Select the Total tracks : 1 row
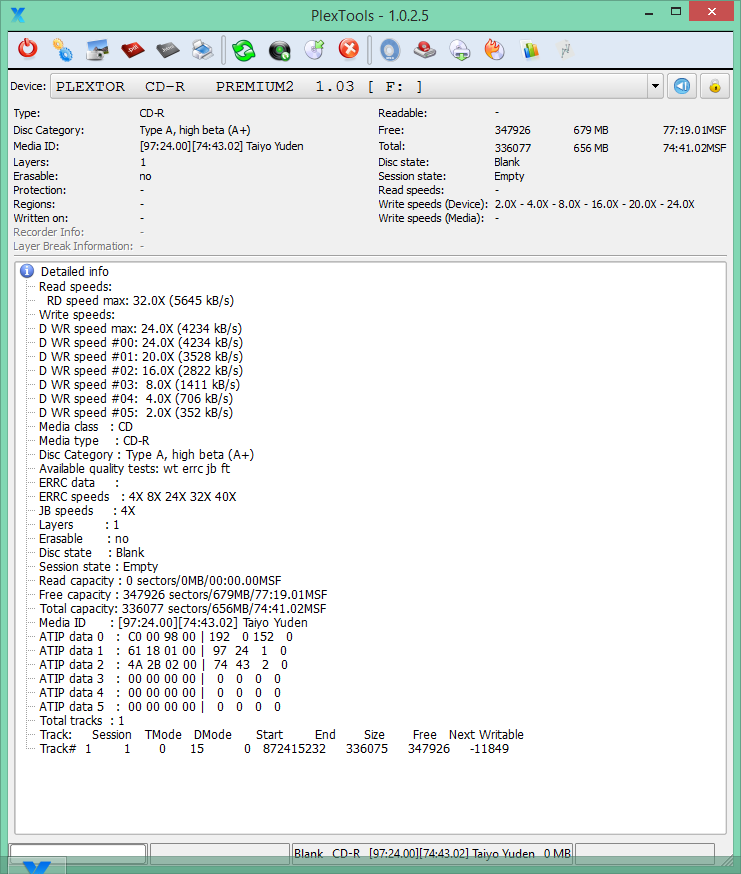 [x=82, y=720]
